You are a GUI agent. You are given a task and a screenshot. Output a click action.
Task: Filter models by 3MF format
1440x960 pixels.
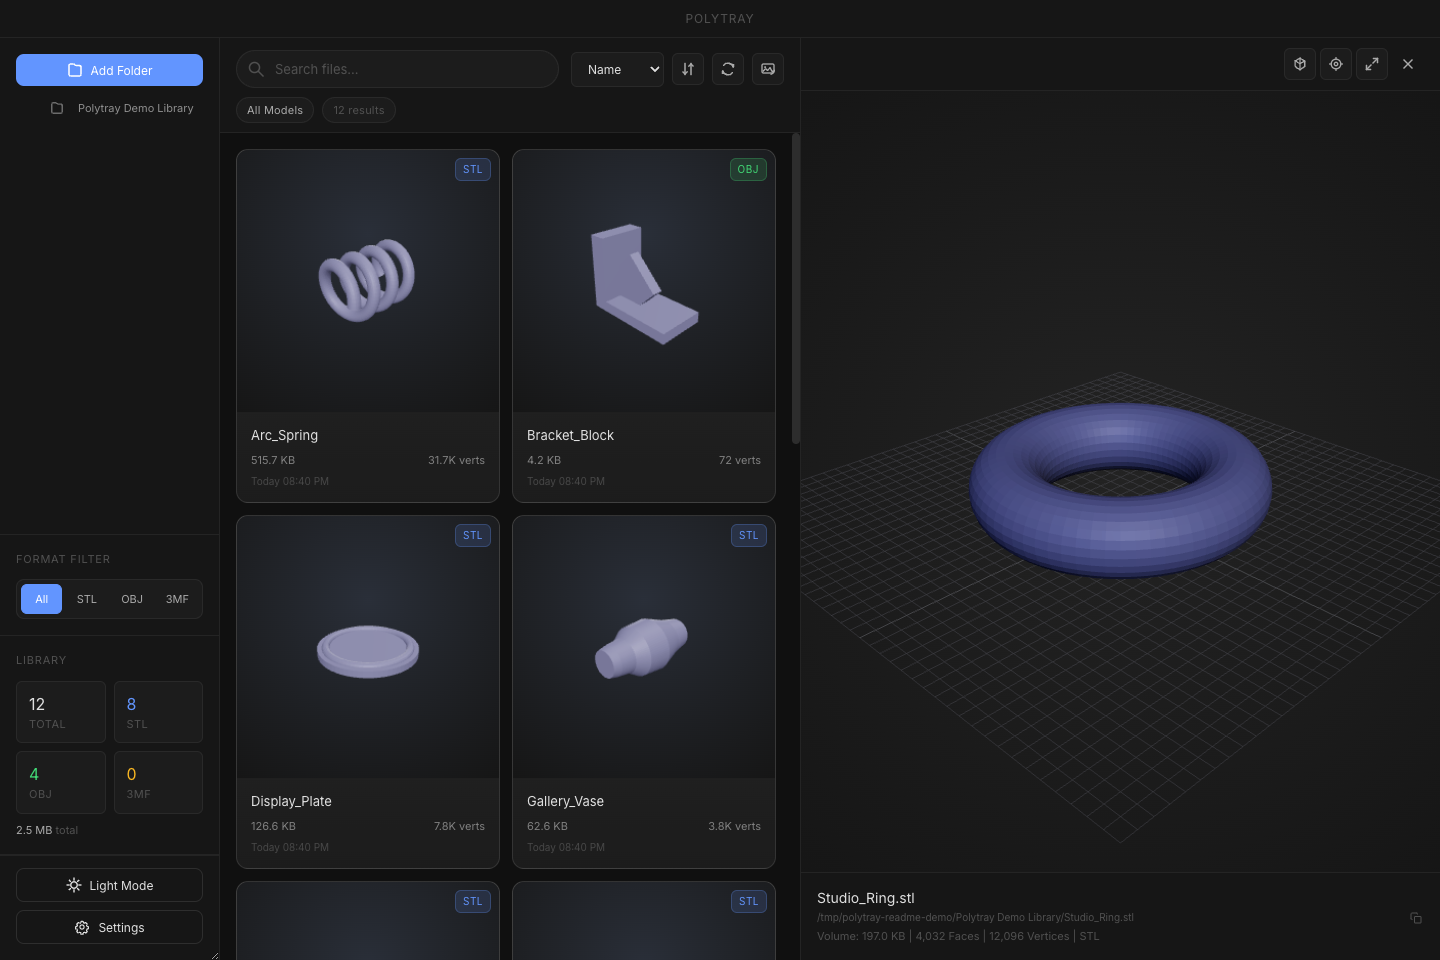[177, 599]
